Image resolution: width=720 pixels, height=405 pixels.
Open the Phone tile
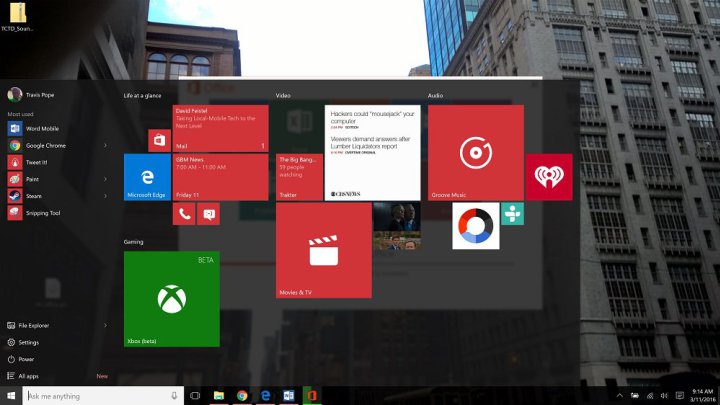[x=184, y=214]
